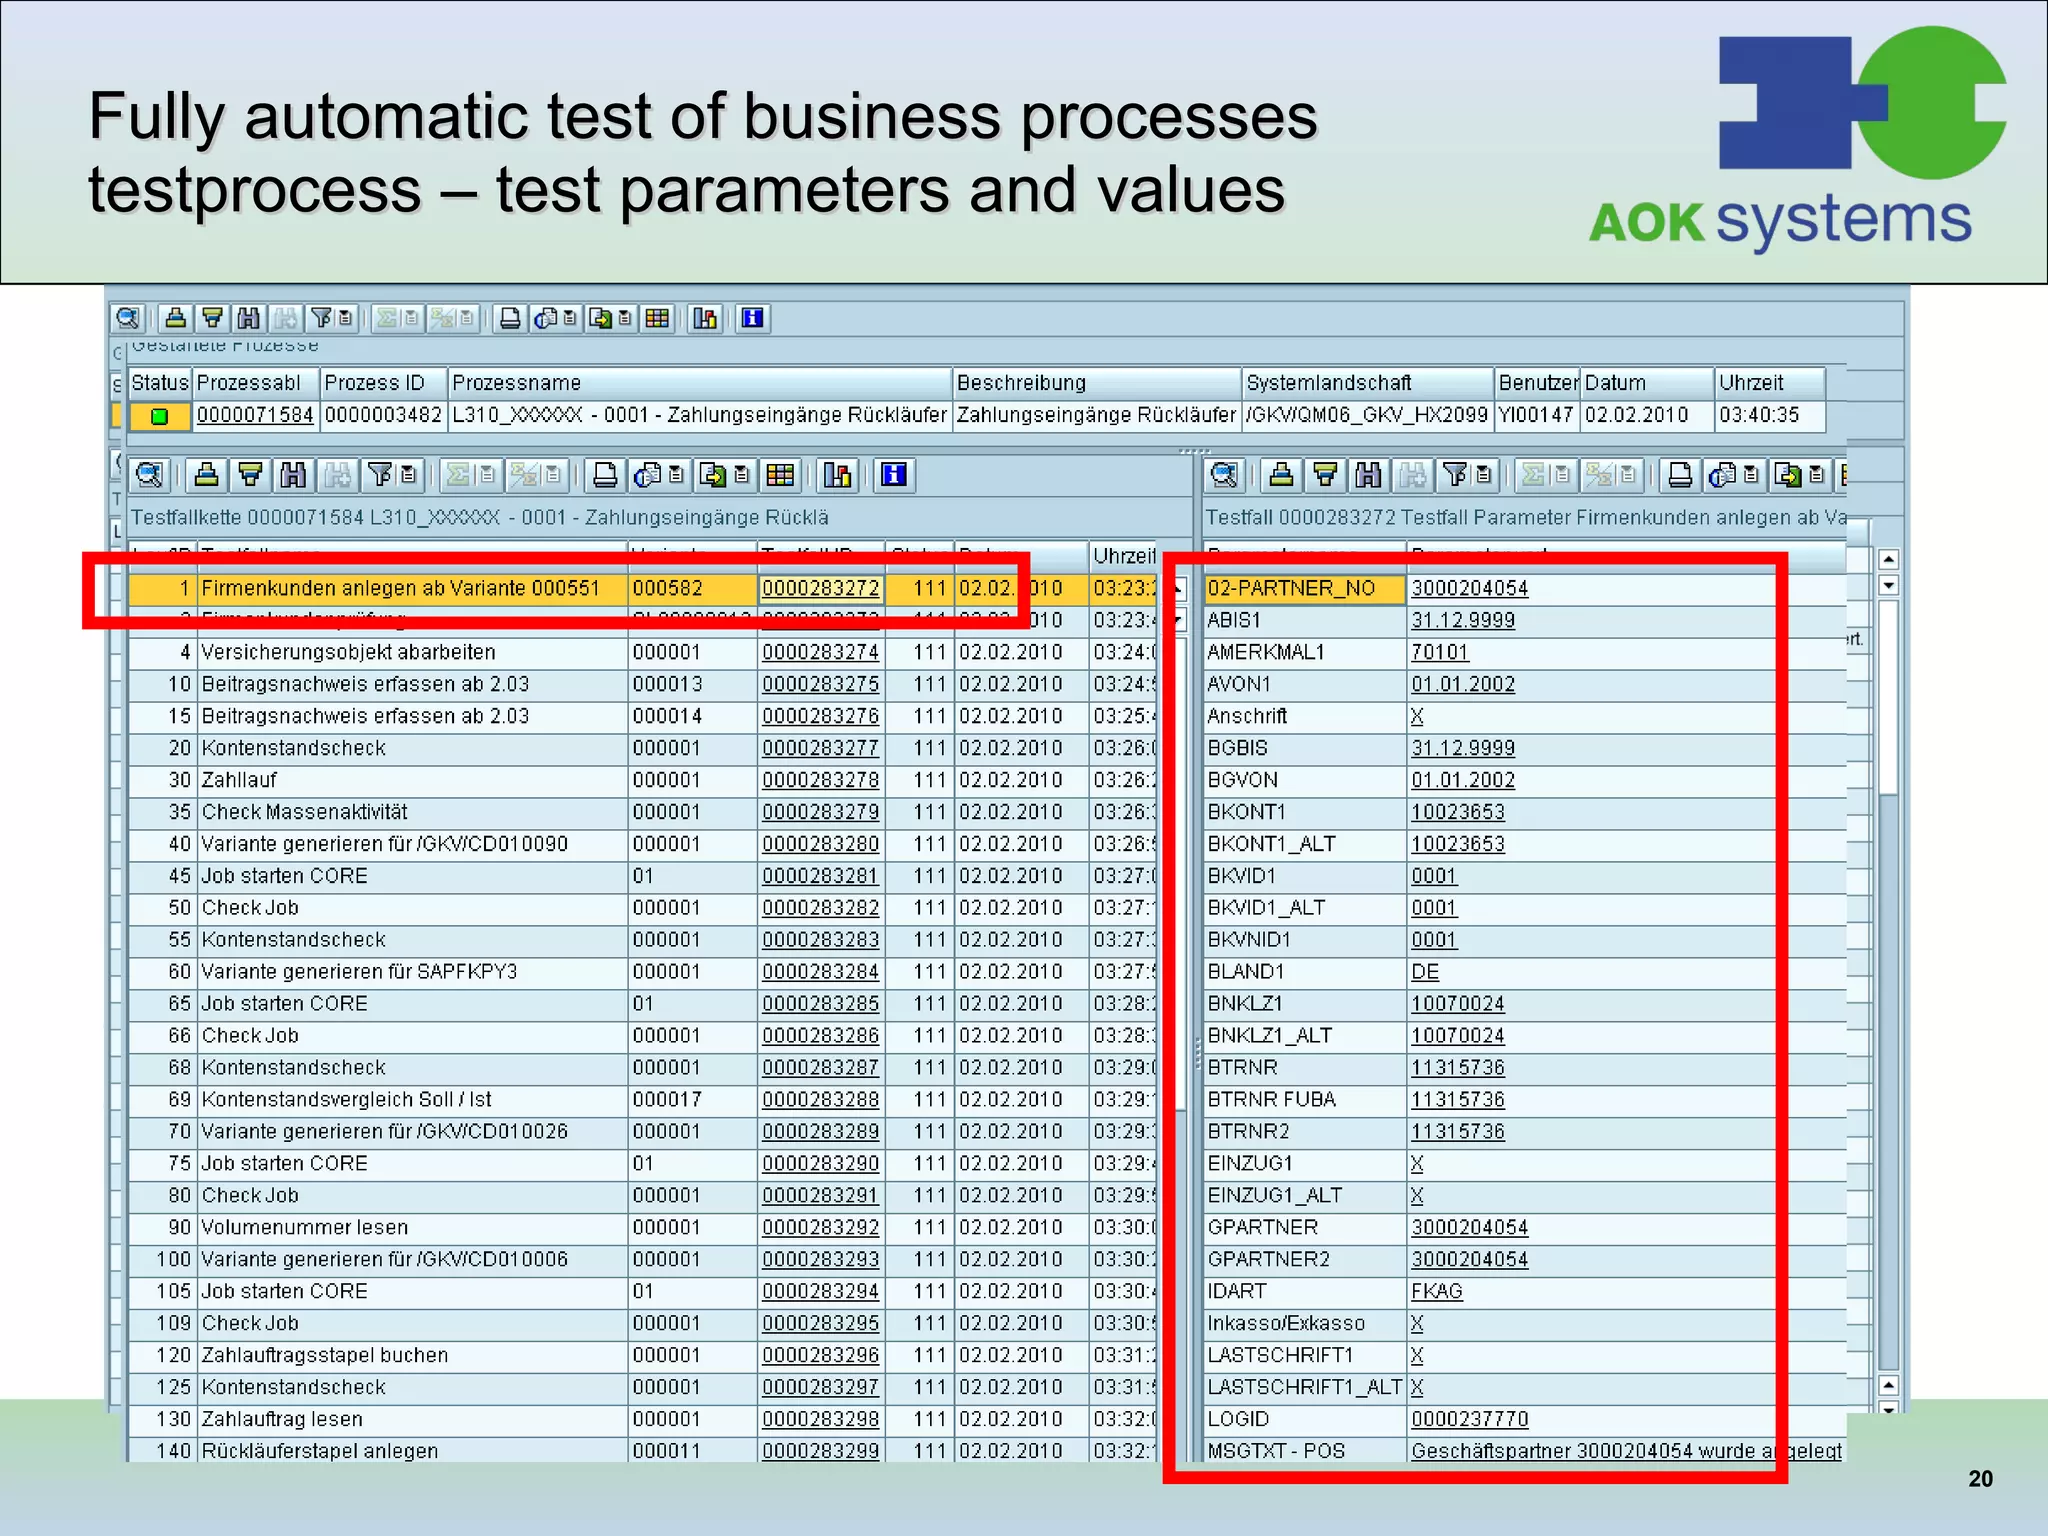Open Prozessablauf link 0000071584
This screenshot has height=1536, width=2048.
(x=255, y=415)
